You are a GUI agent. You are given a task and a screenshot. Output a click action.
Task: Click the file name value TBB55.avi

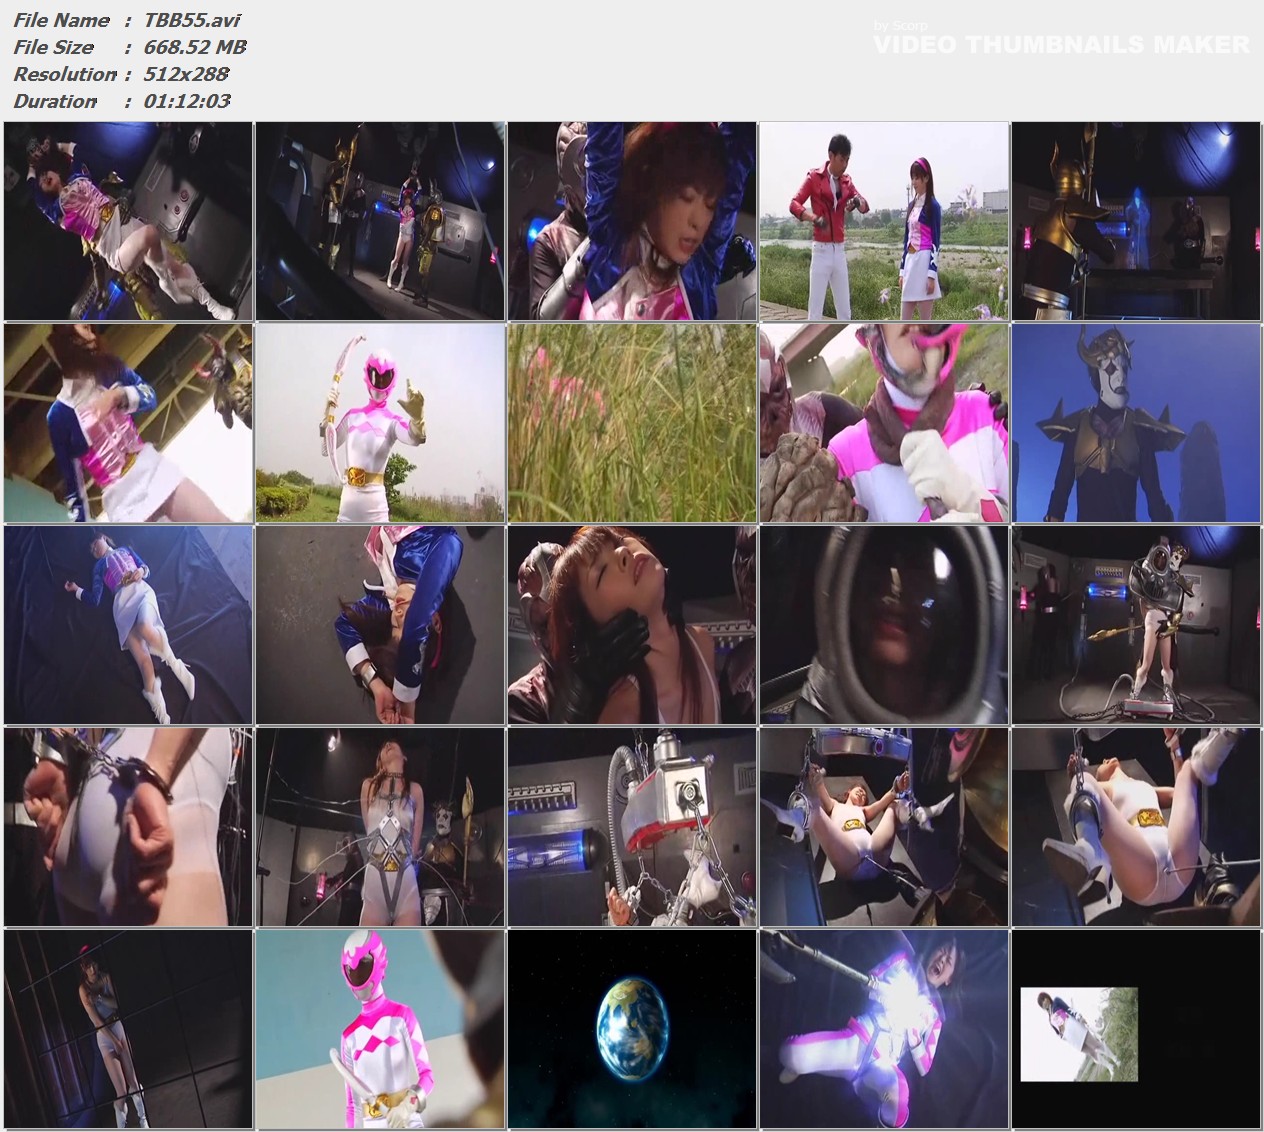tap(193, 20)
